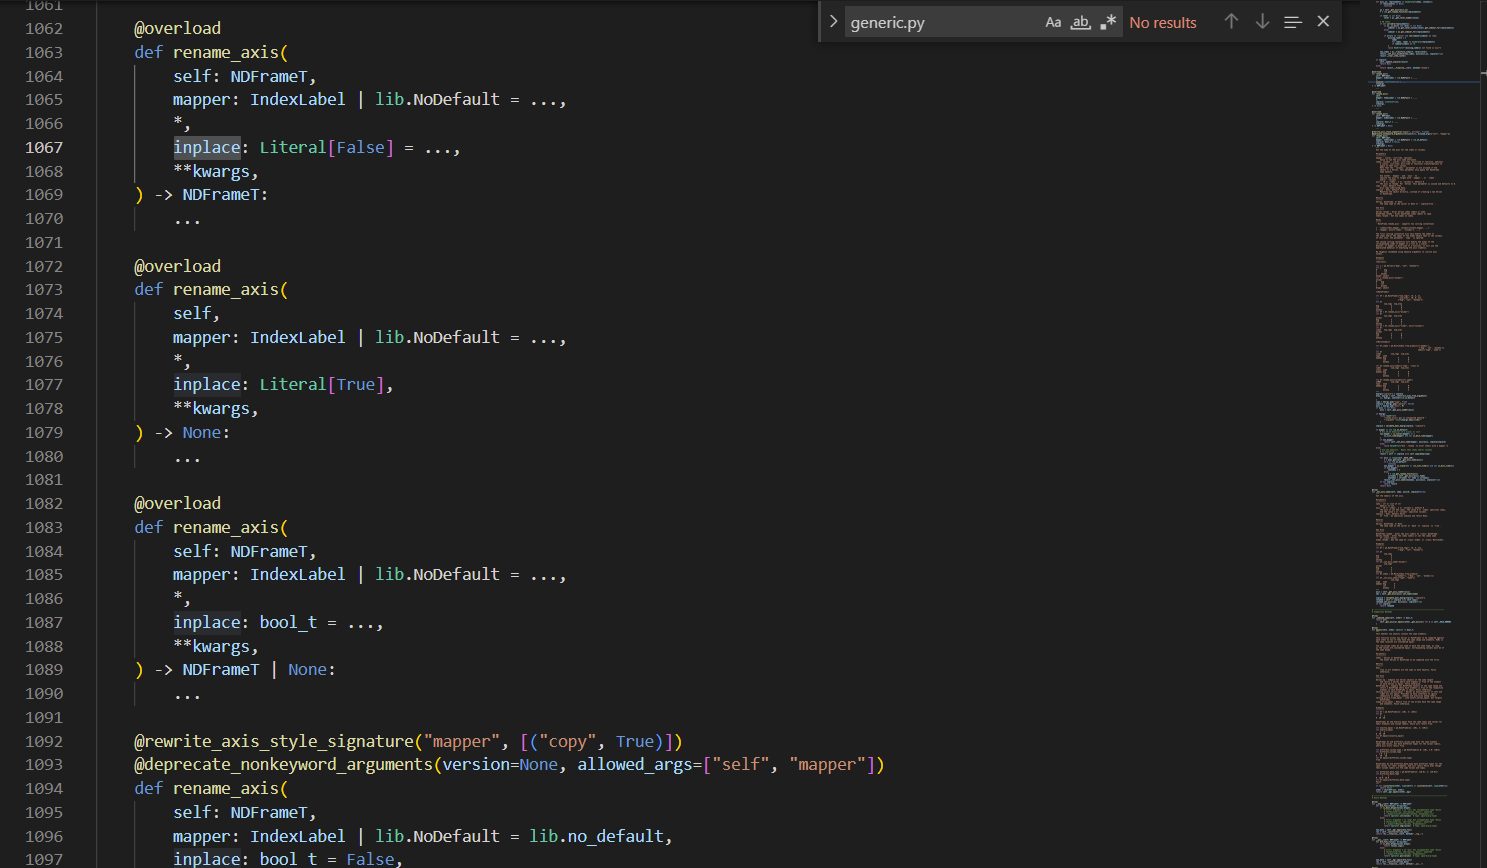The width and height of the screenshot is (1487, 868).
Task: Click 'mapper' on line 1085
Action: tap(202, 574)
